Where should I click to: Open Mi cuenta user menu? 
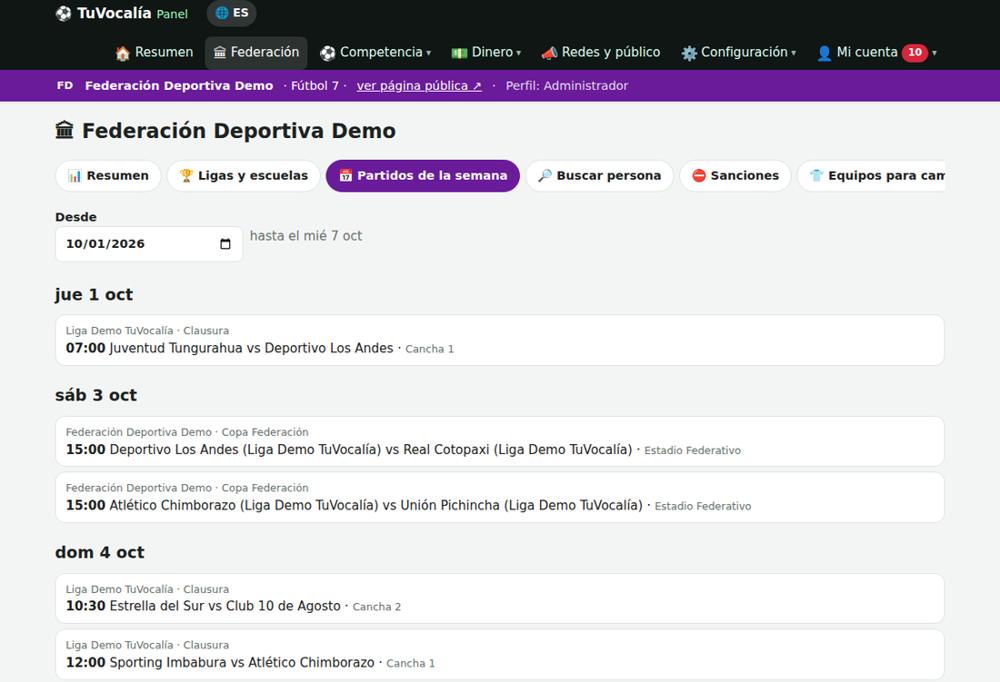(x=876, y=52)
